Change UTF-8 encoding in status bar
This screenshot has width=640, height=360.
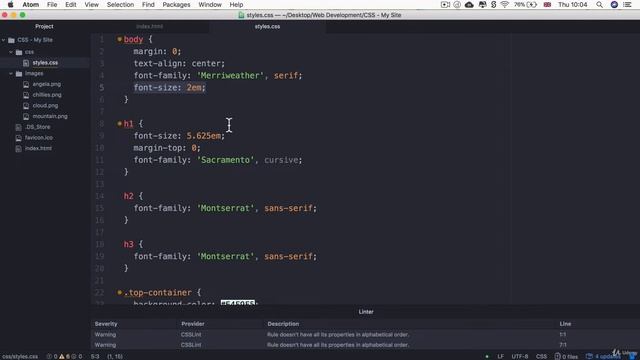point(520,356)
